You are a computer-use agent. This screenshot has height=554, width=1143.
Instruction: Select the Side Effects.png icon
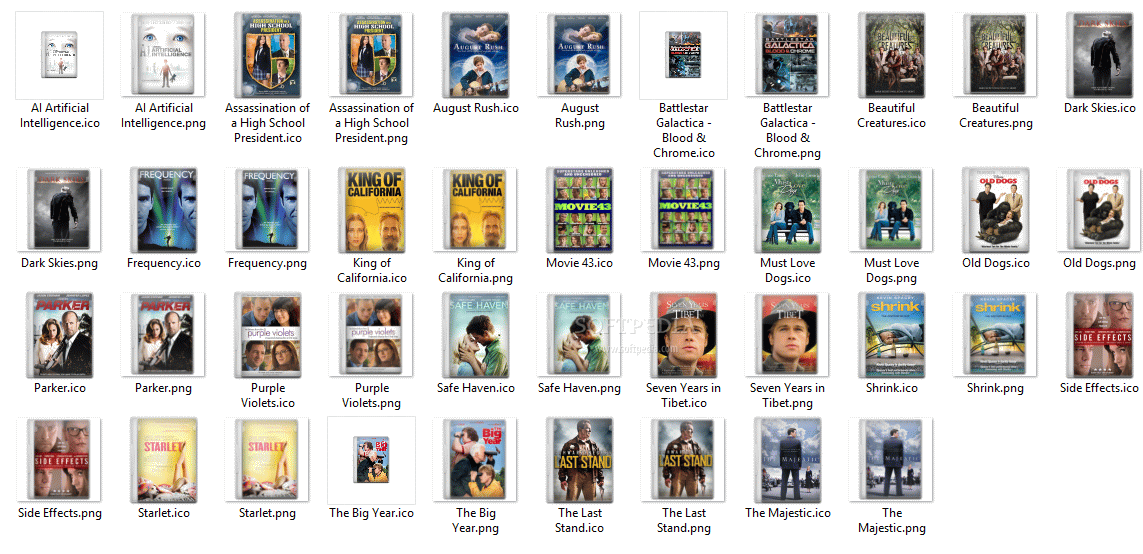point(59,460)
